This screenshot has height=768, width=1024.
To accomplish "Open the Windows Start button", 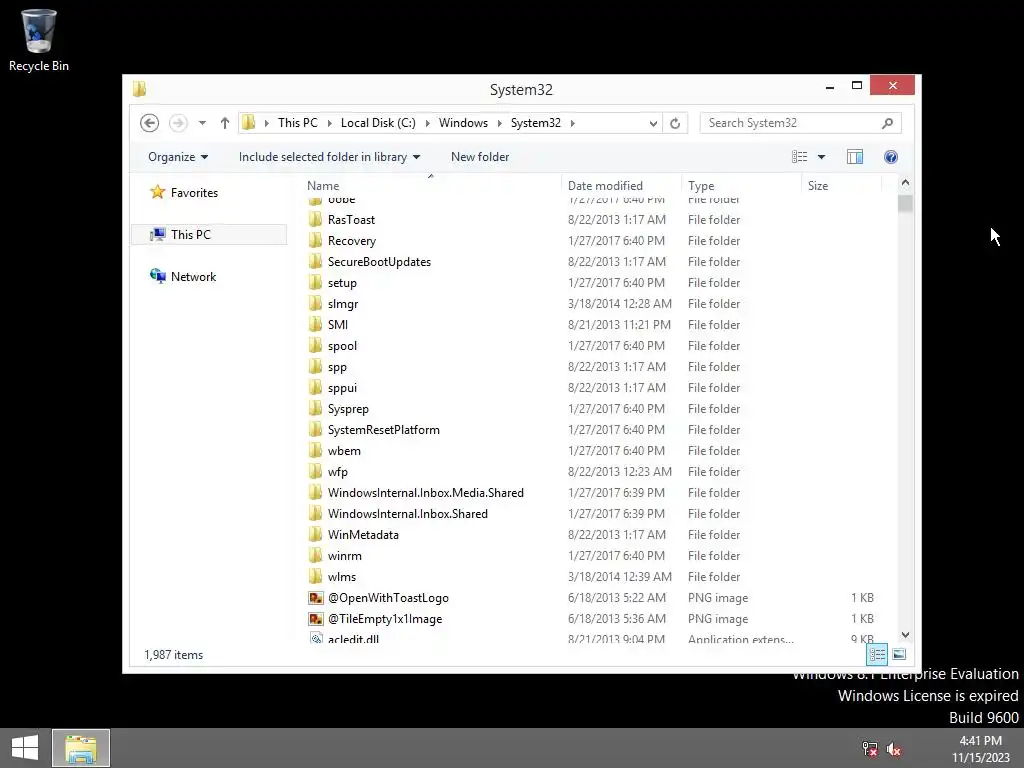I will pos(25,748).
